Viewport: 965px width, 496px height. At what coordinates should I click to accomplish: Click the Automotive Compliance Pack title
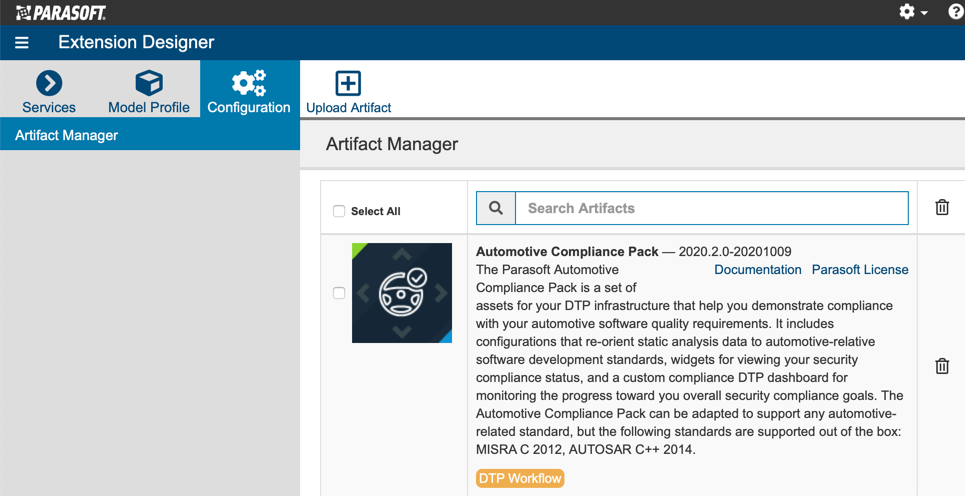tap(567, 252)
